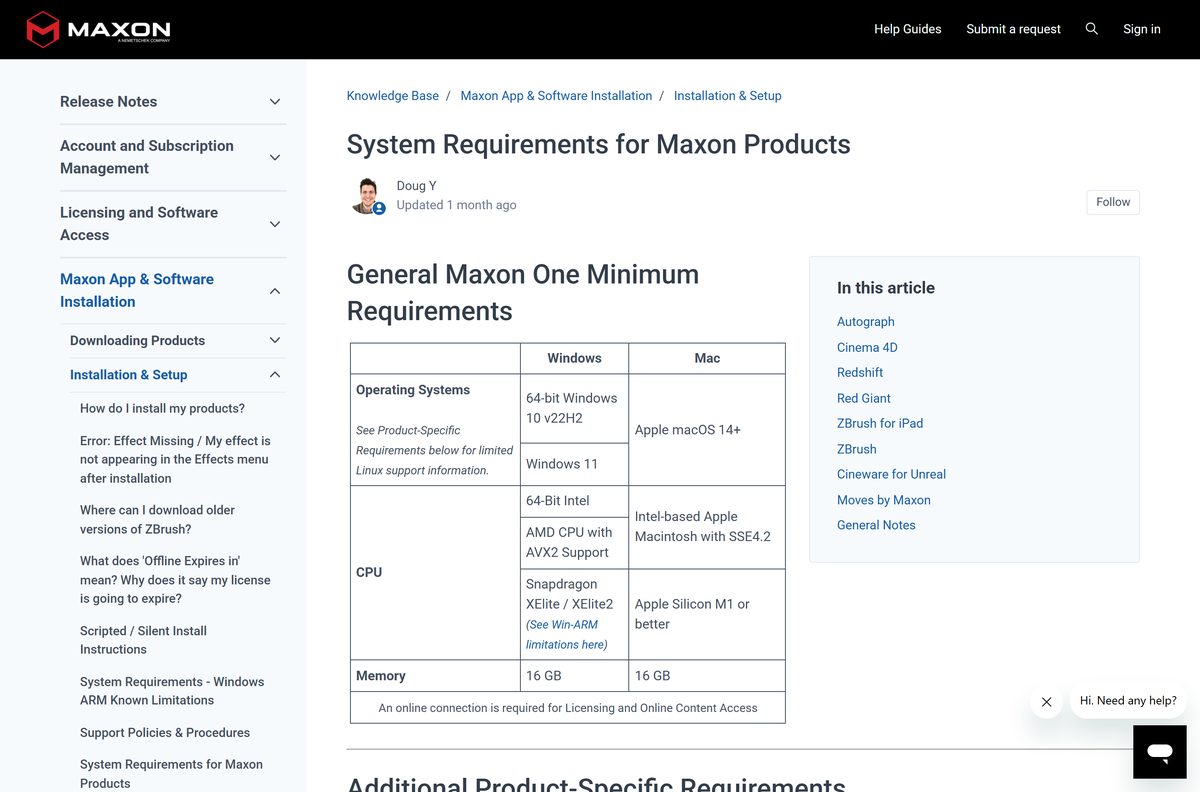Click 'General Maxon One Minimum Requirements' heading

pyautogui.click(x=523, y=293)
